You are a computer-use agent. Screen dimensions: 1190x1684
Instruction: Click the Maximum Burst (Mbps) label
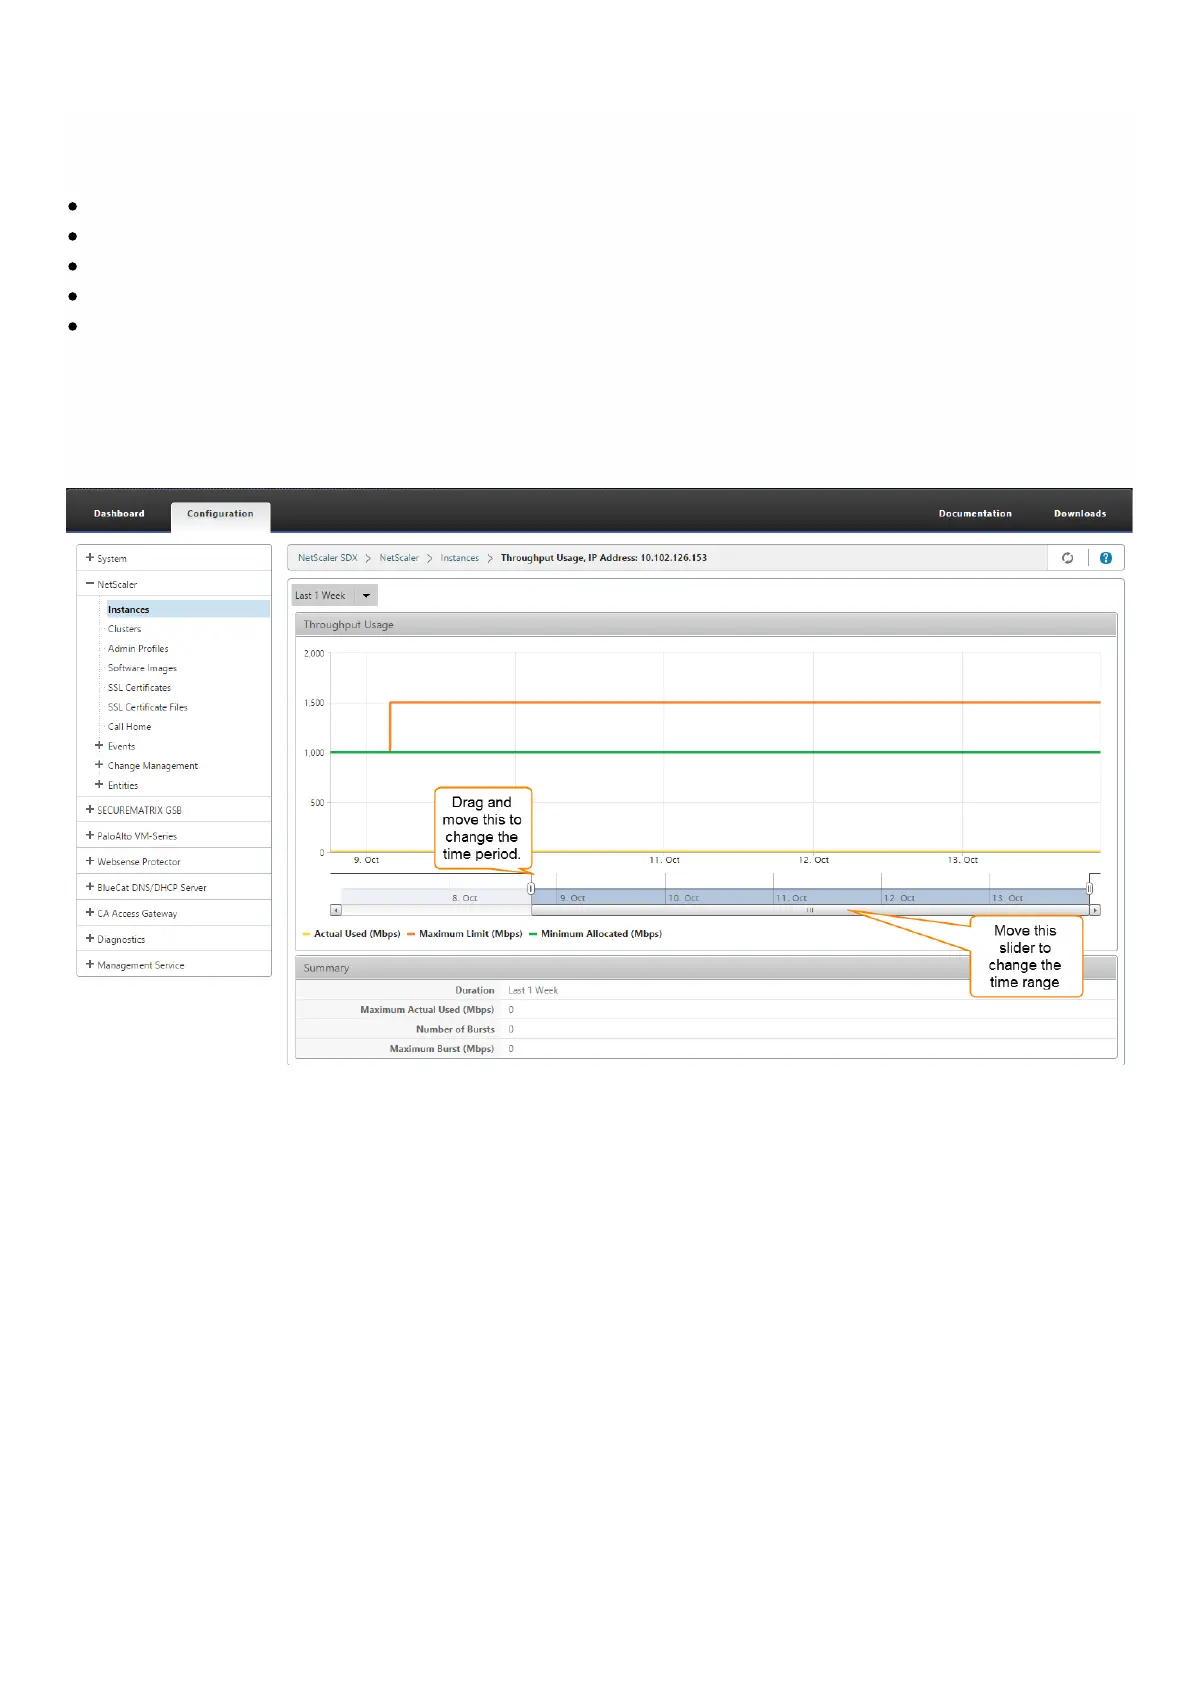click(442, 1049)
